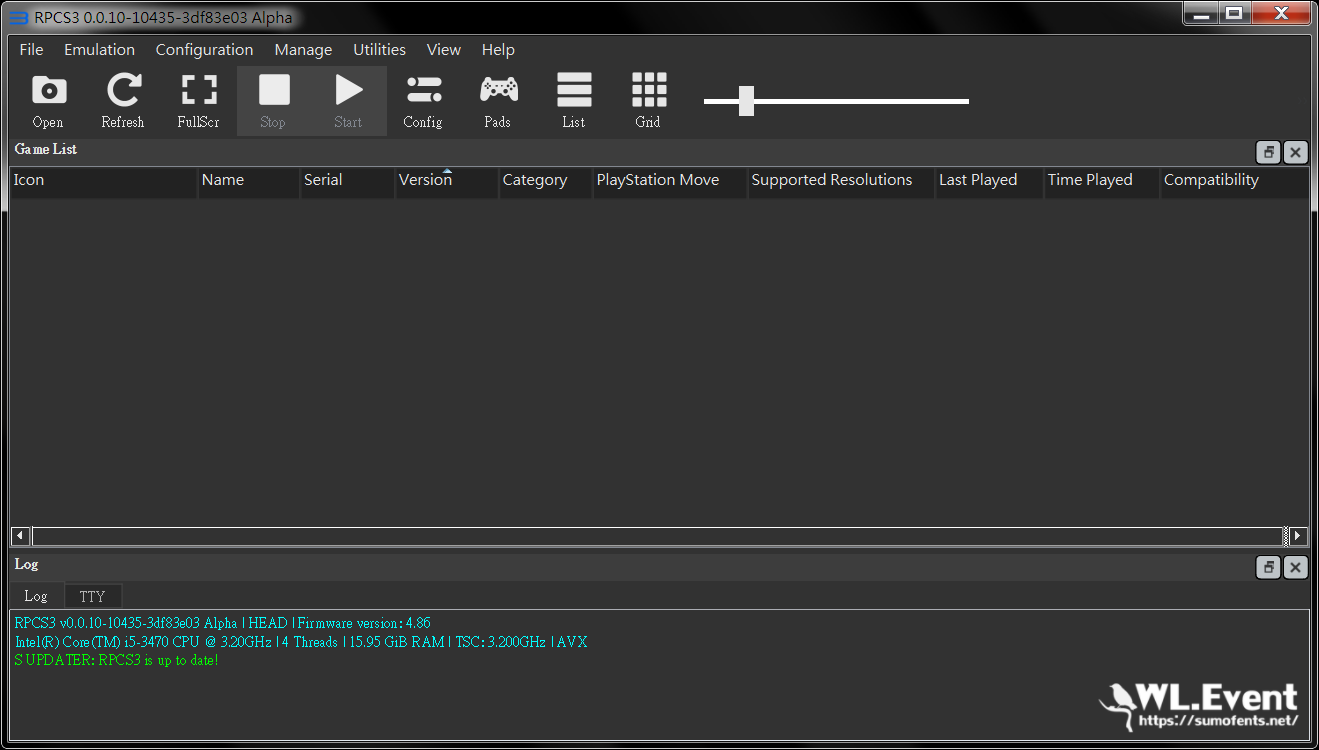Open the Configuration menu
Viewport: 1319px width, 750px height.
(x=204, y=50)
